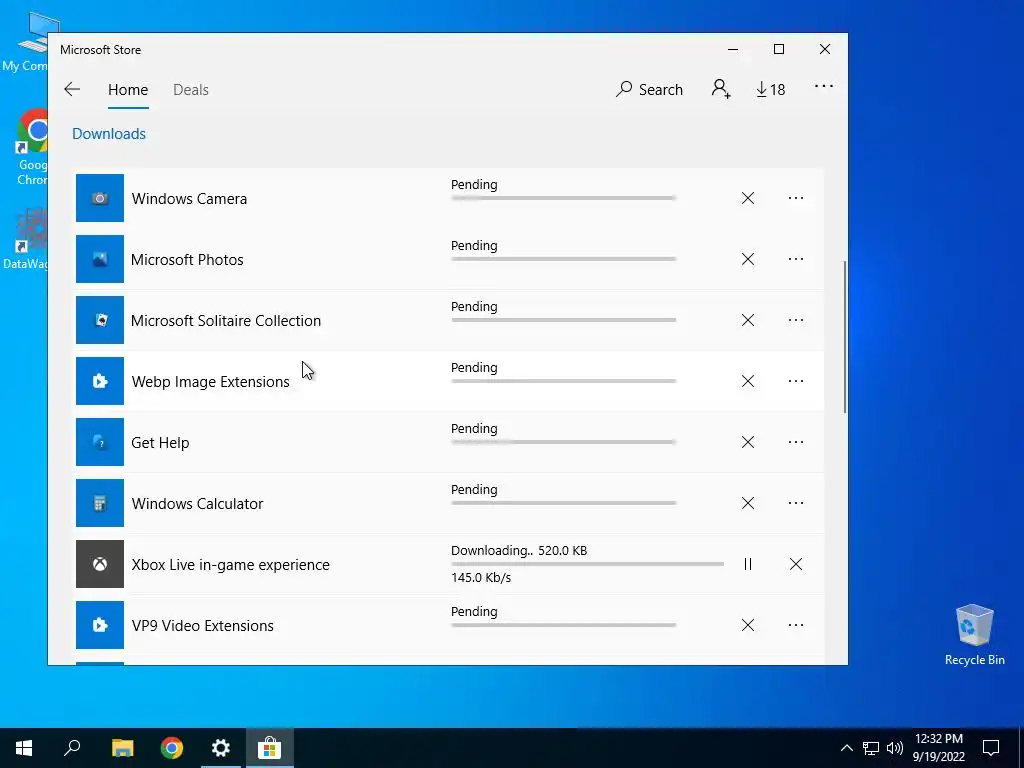Viewport: 1024px width, 768px height.
Task: Open more options for Get Help
Action: click(x=795, y=442)
